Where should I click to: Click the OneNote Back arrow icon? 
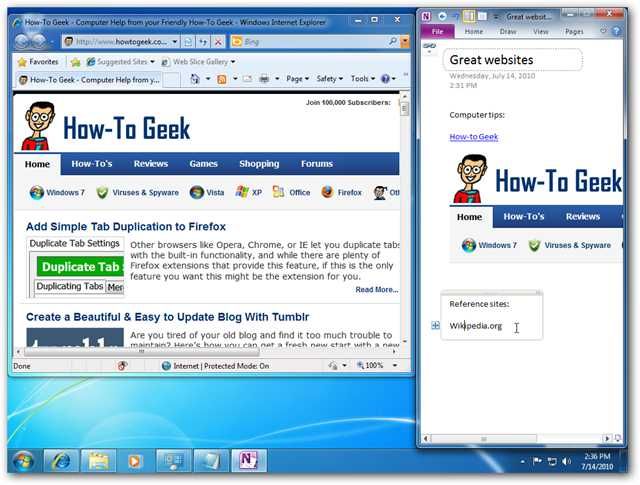(x=442, y=16)
